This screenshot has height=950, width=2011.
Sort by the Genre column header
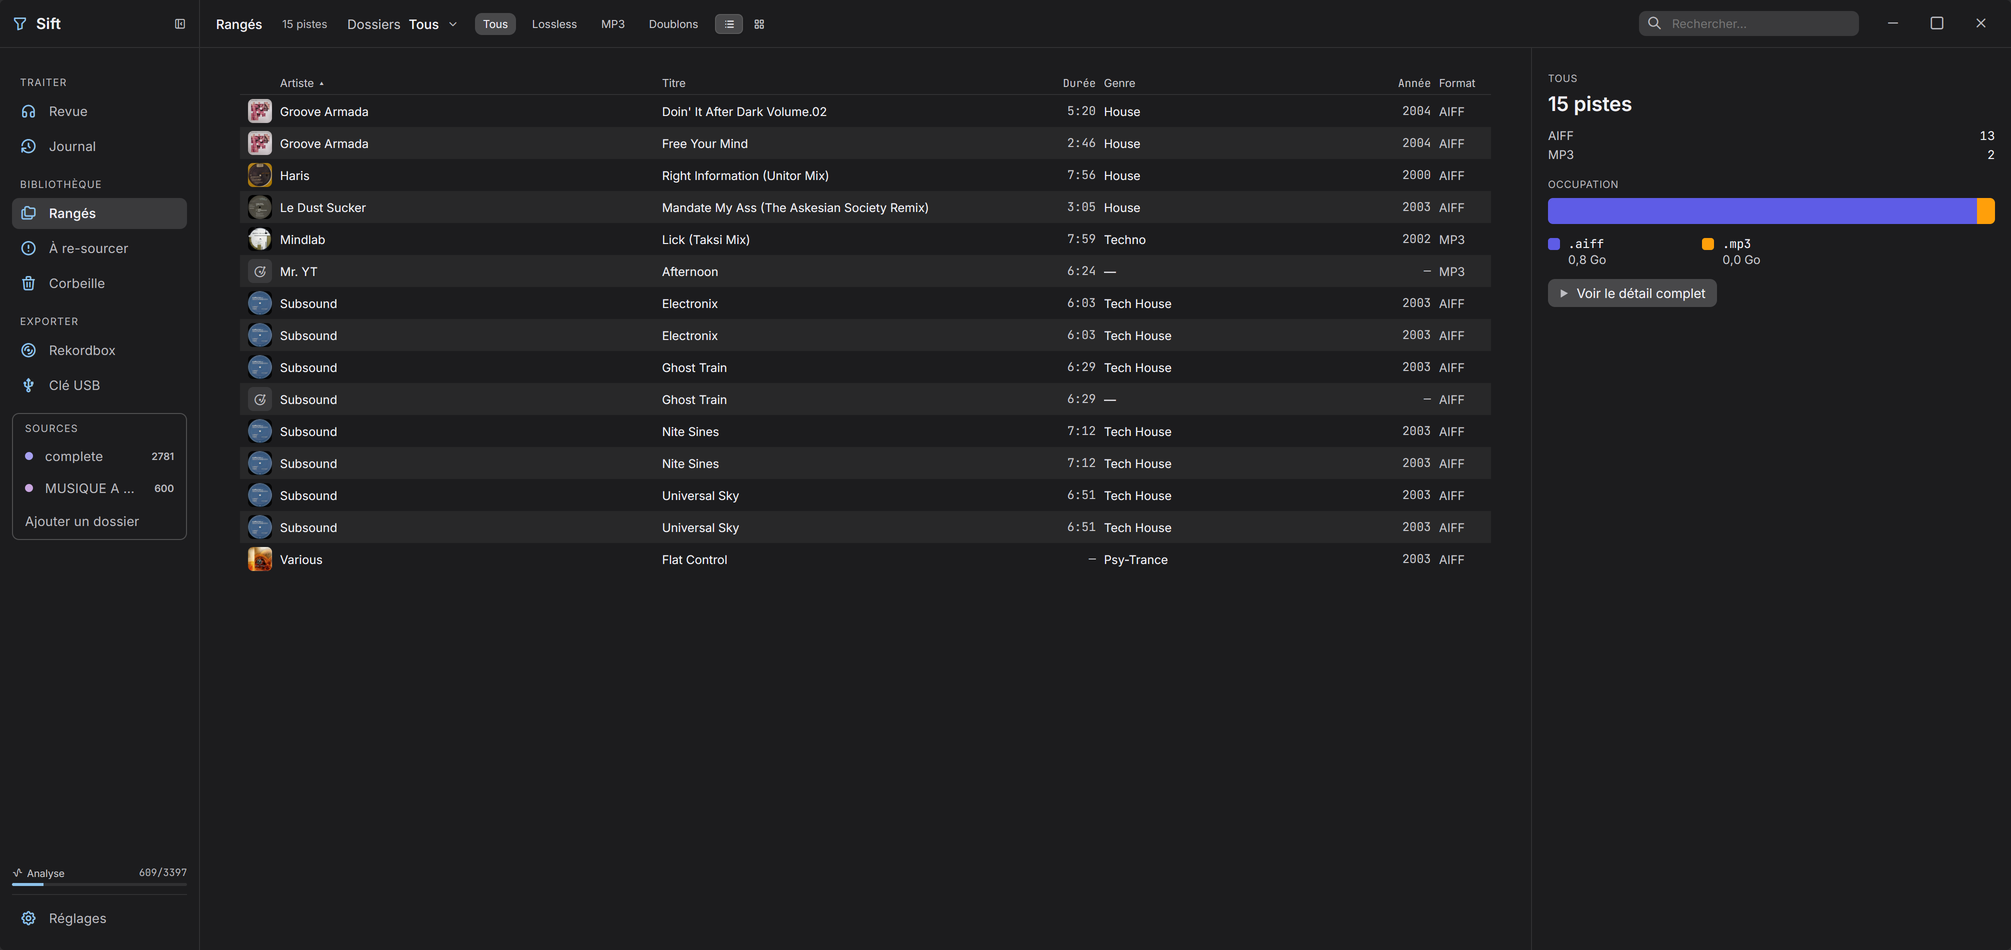click(1119, 83)
